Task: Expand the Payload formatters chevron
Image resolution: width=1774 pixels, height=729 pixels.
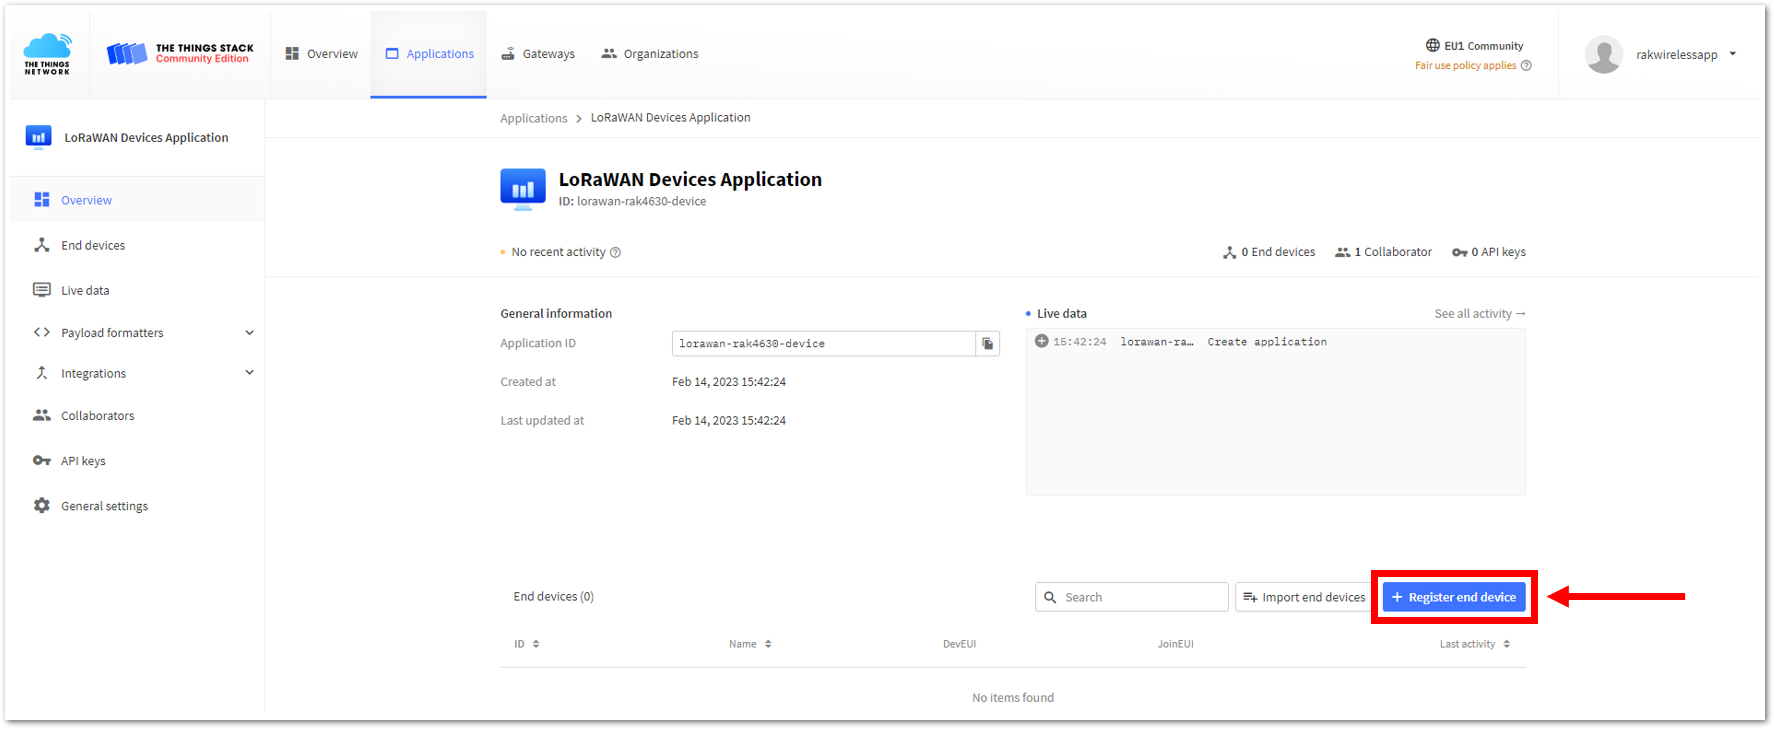Action: click(x=249, y=333)
